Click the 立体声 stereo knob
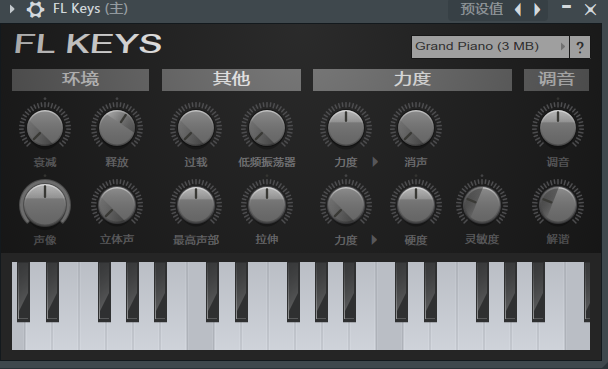 tap(117, 204)
